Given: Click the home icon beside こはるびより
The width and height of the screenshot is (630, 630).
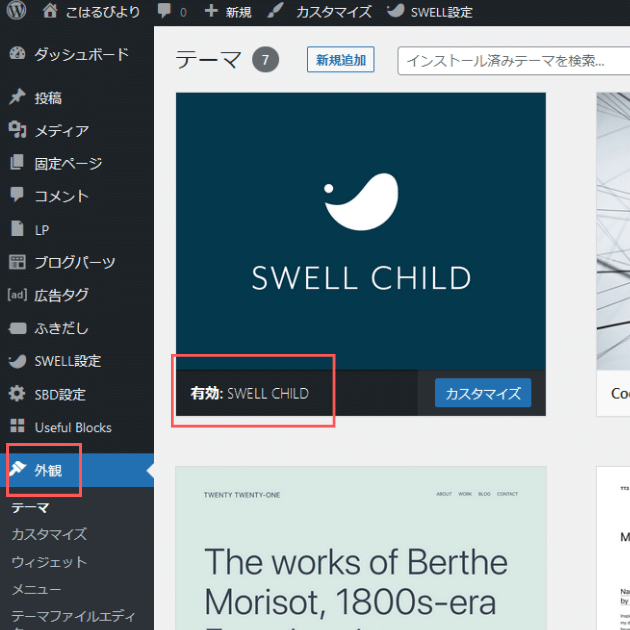Looking at the screenshot, I should point(50,11).
